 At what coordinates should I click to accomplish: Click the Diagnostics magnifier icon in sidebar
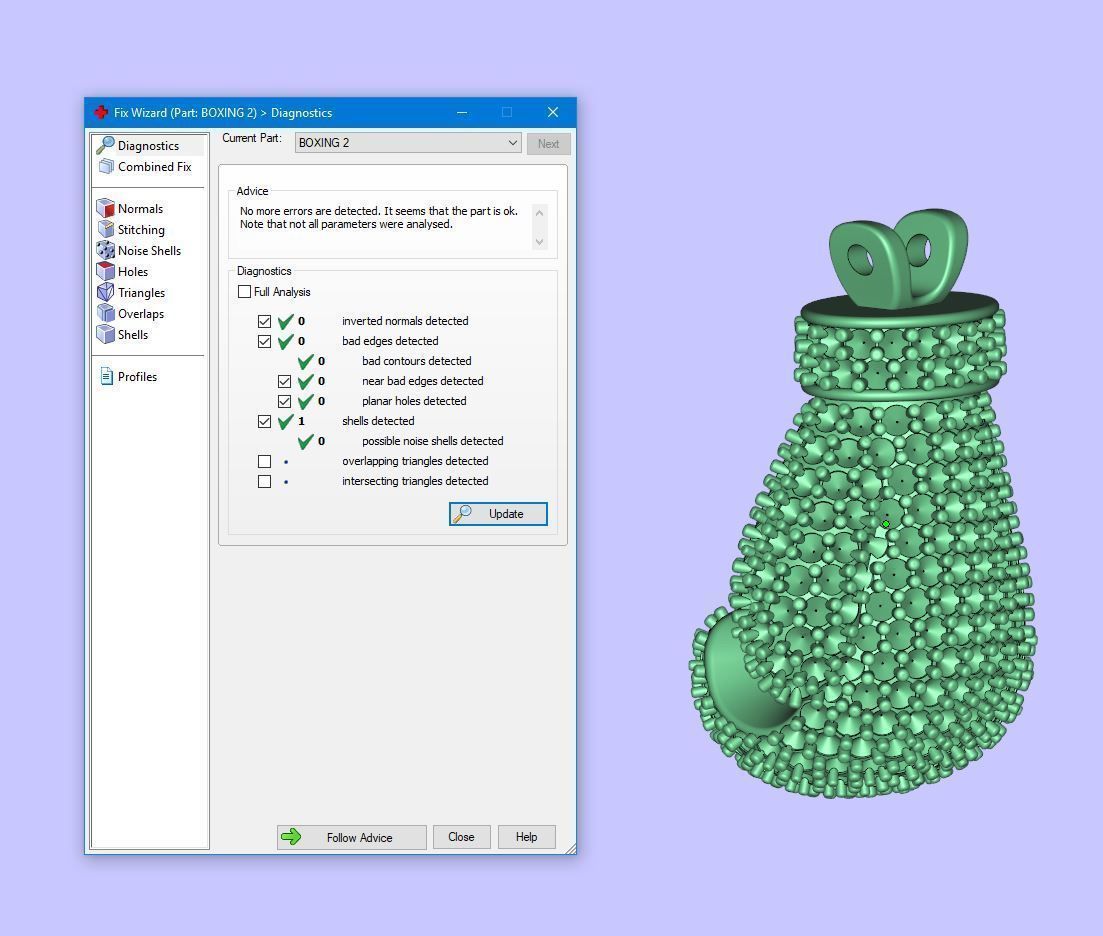point(106,145)
